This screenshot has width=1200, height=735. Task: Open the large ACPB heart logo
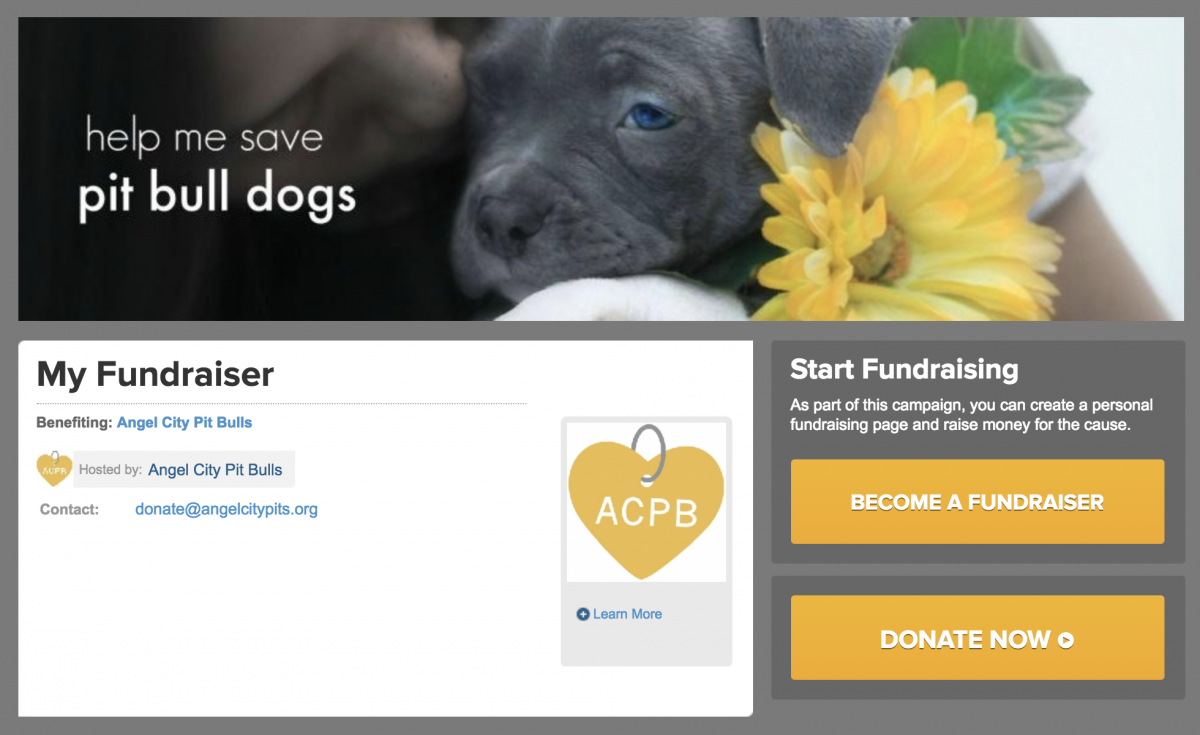coord(646,502)
